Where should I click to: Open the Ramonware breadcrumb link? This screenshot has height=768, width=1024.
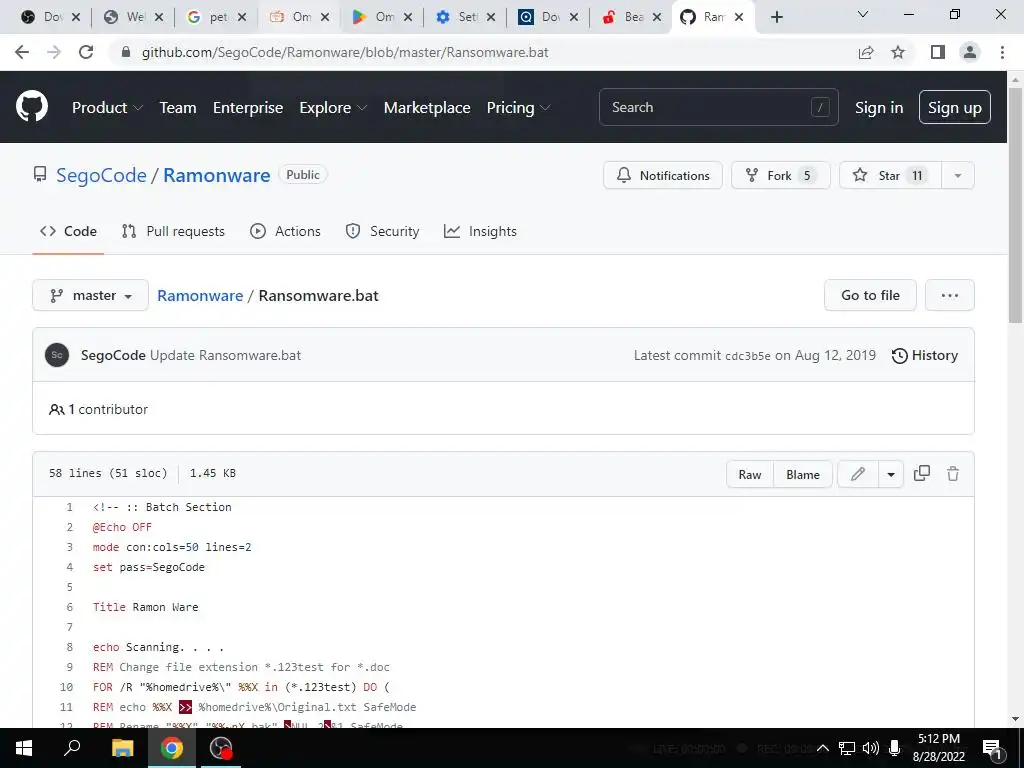pos(200,295)
